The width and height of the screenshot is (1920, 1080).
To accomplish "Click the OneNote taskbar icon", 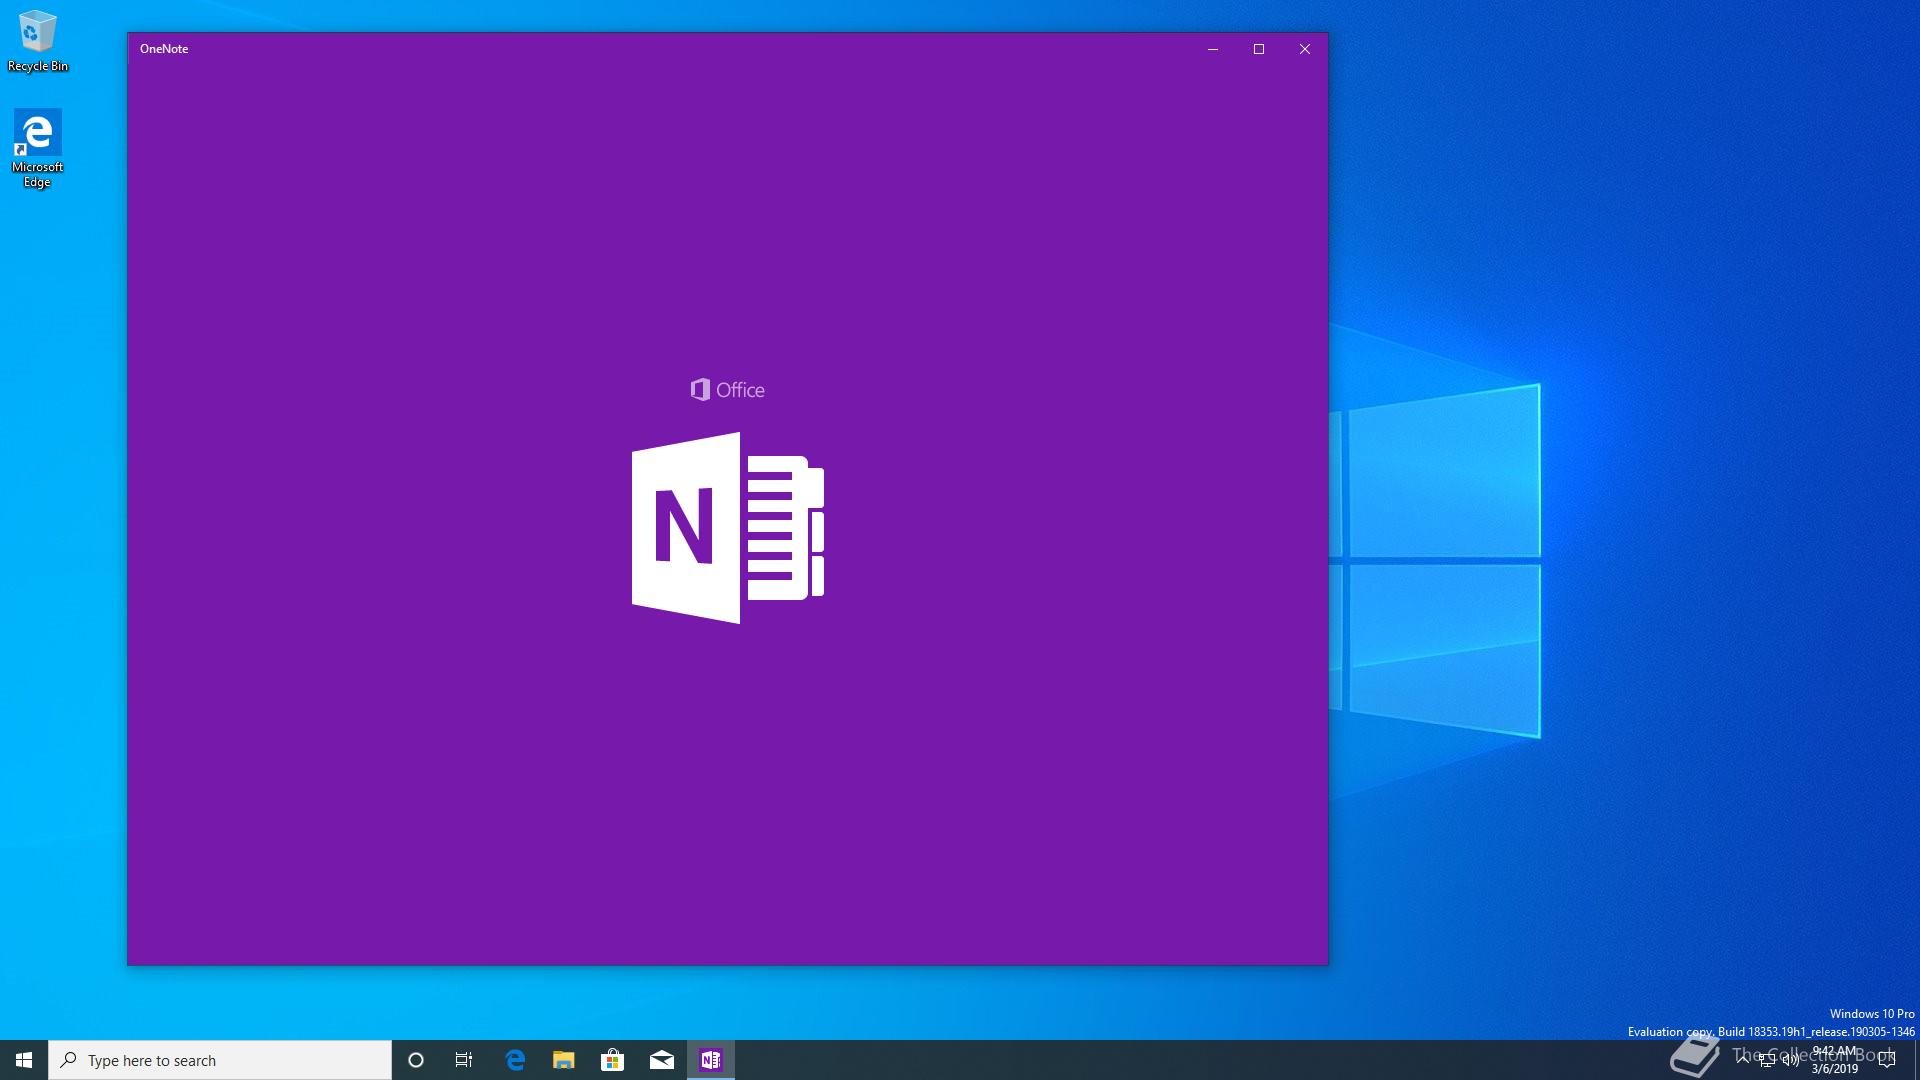I will [x=711, y=1060].
